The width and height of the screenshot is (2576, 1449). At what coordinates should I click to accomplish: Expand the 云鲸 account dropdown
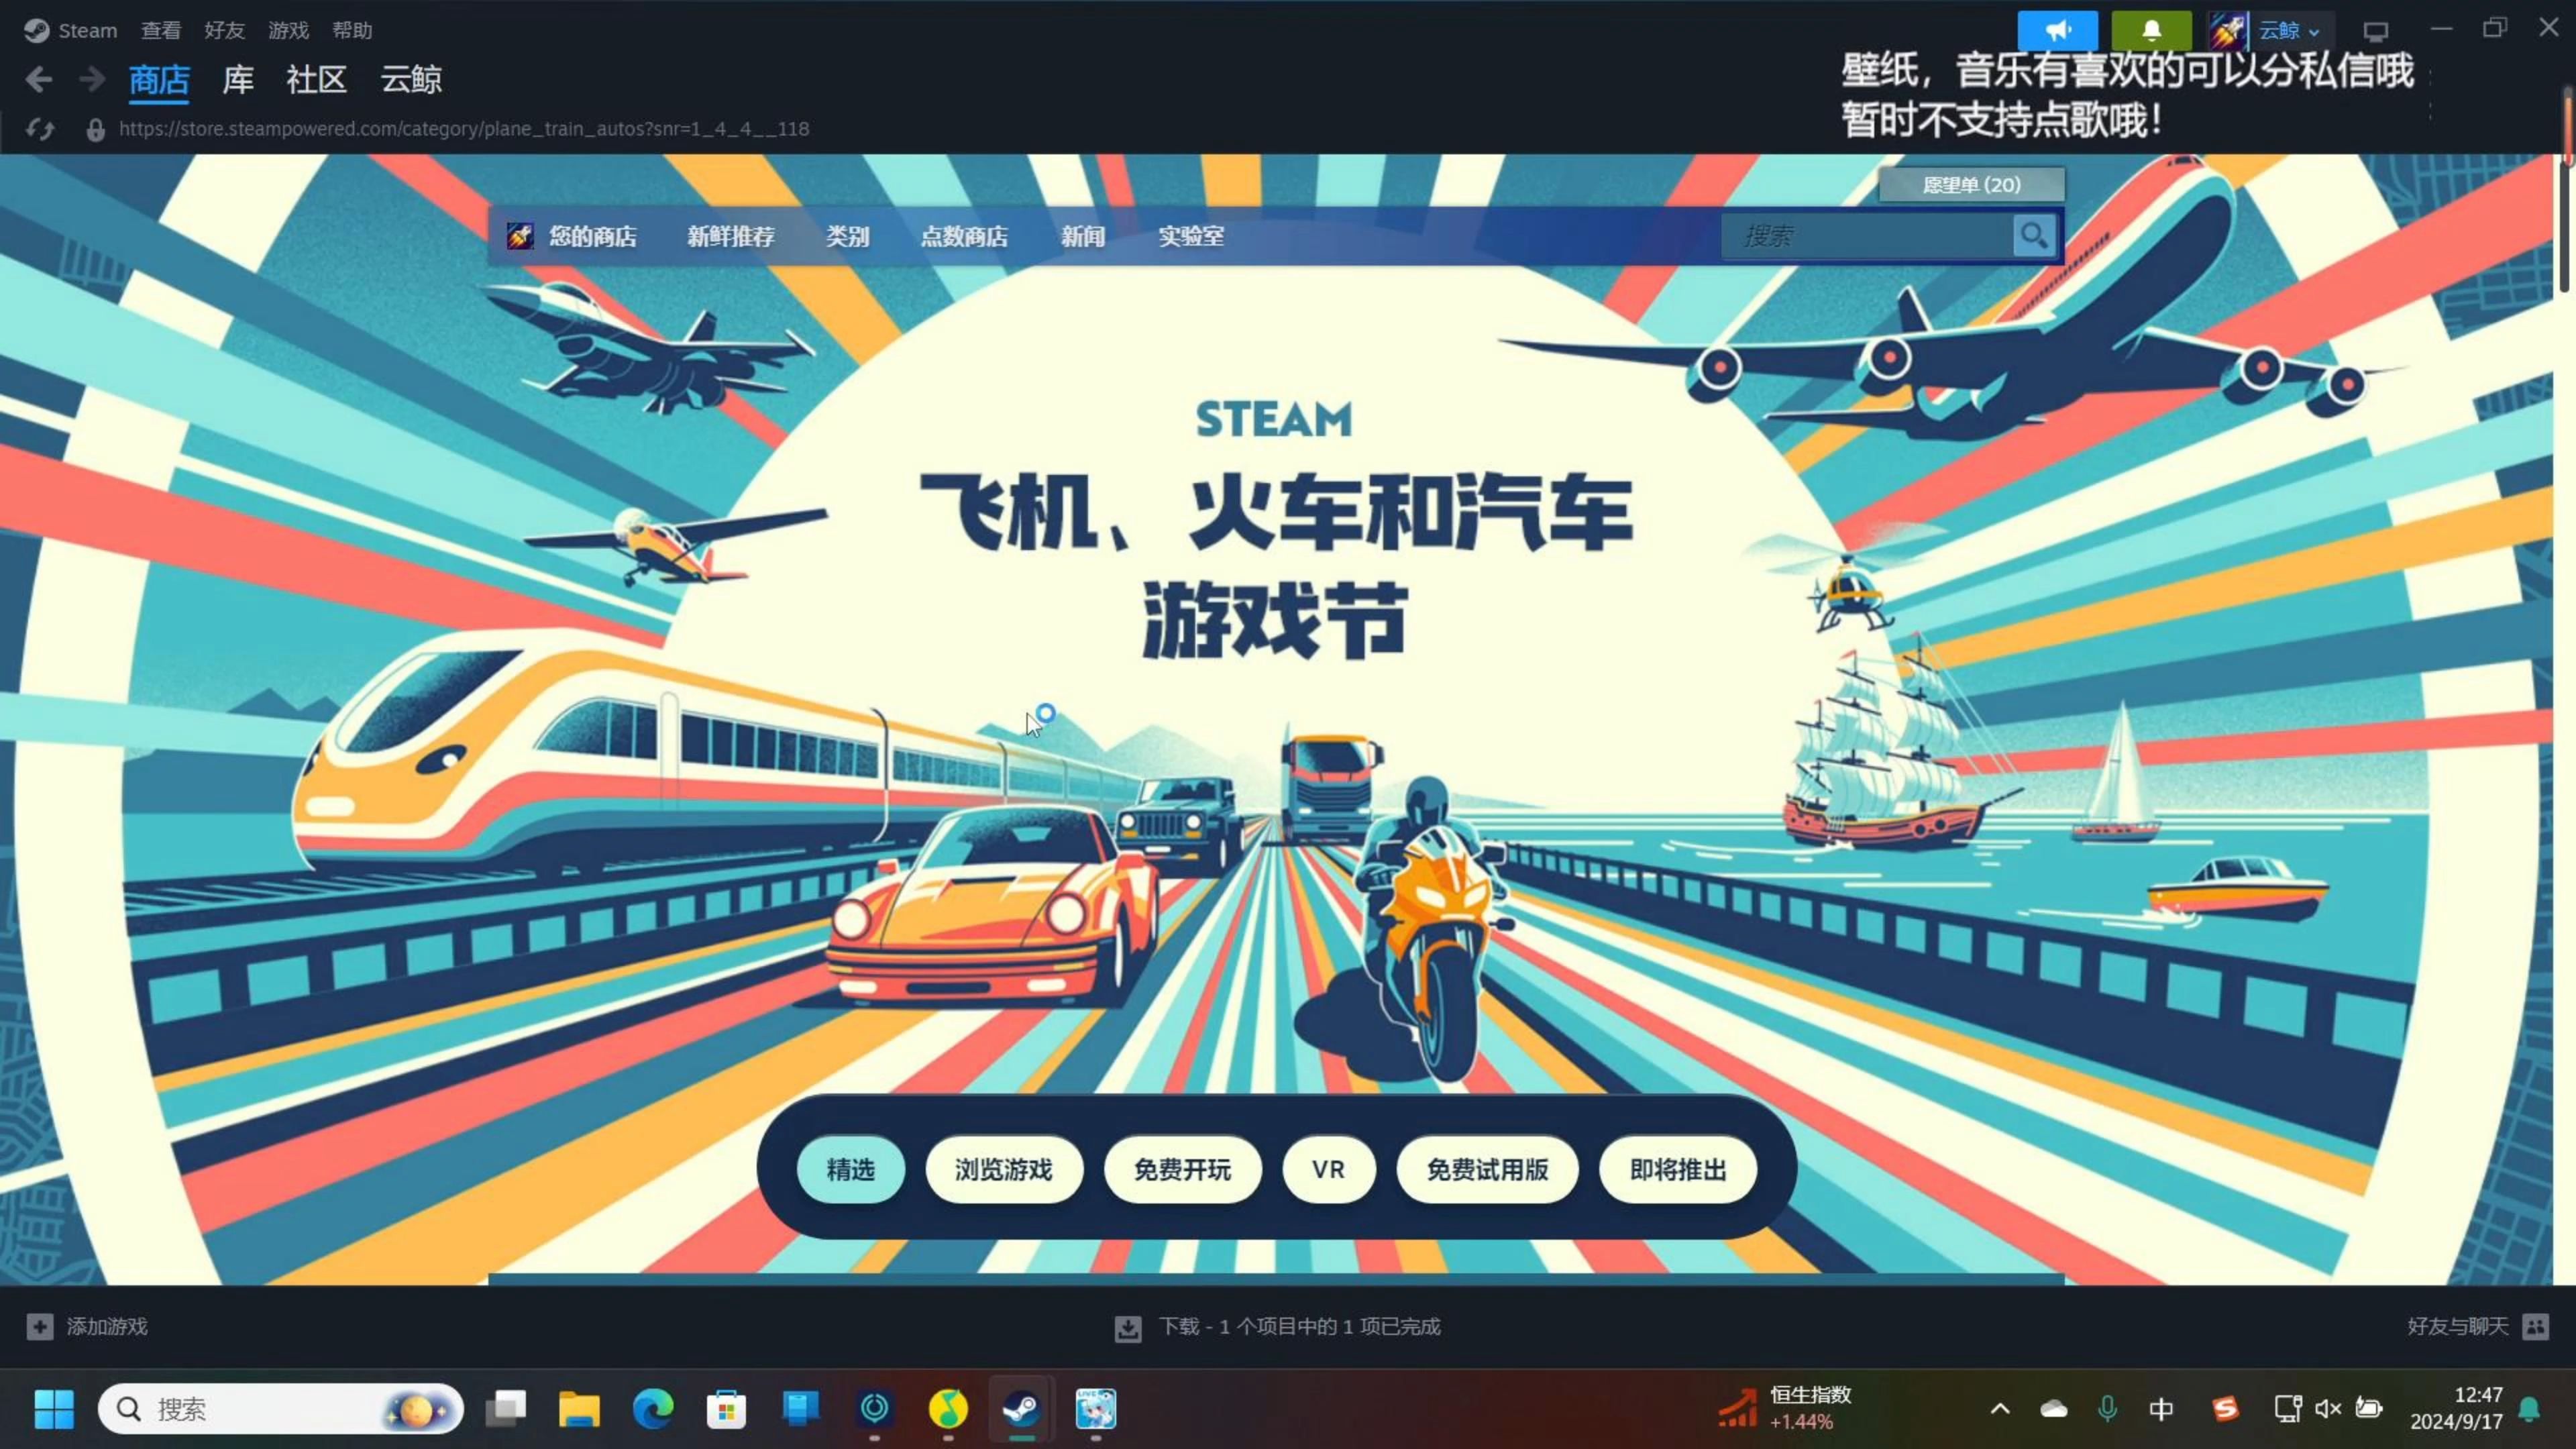tap(2313, 32)
